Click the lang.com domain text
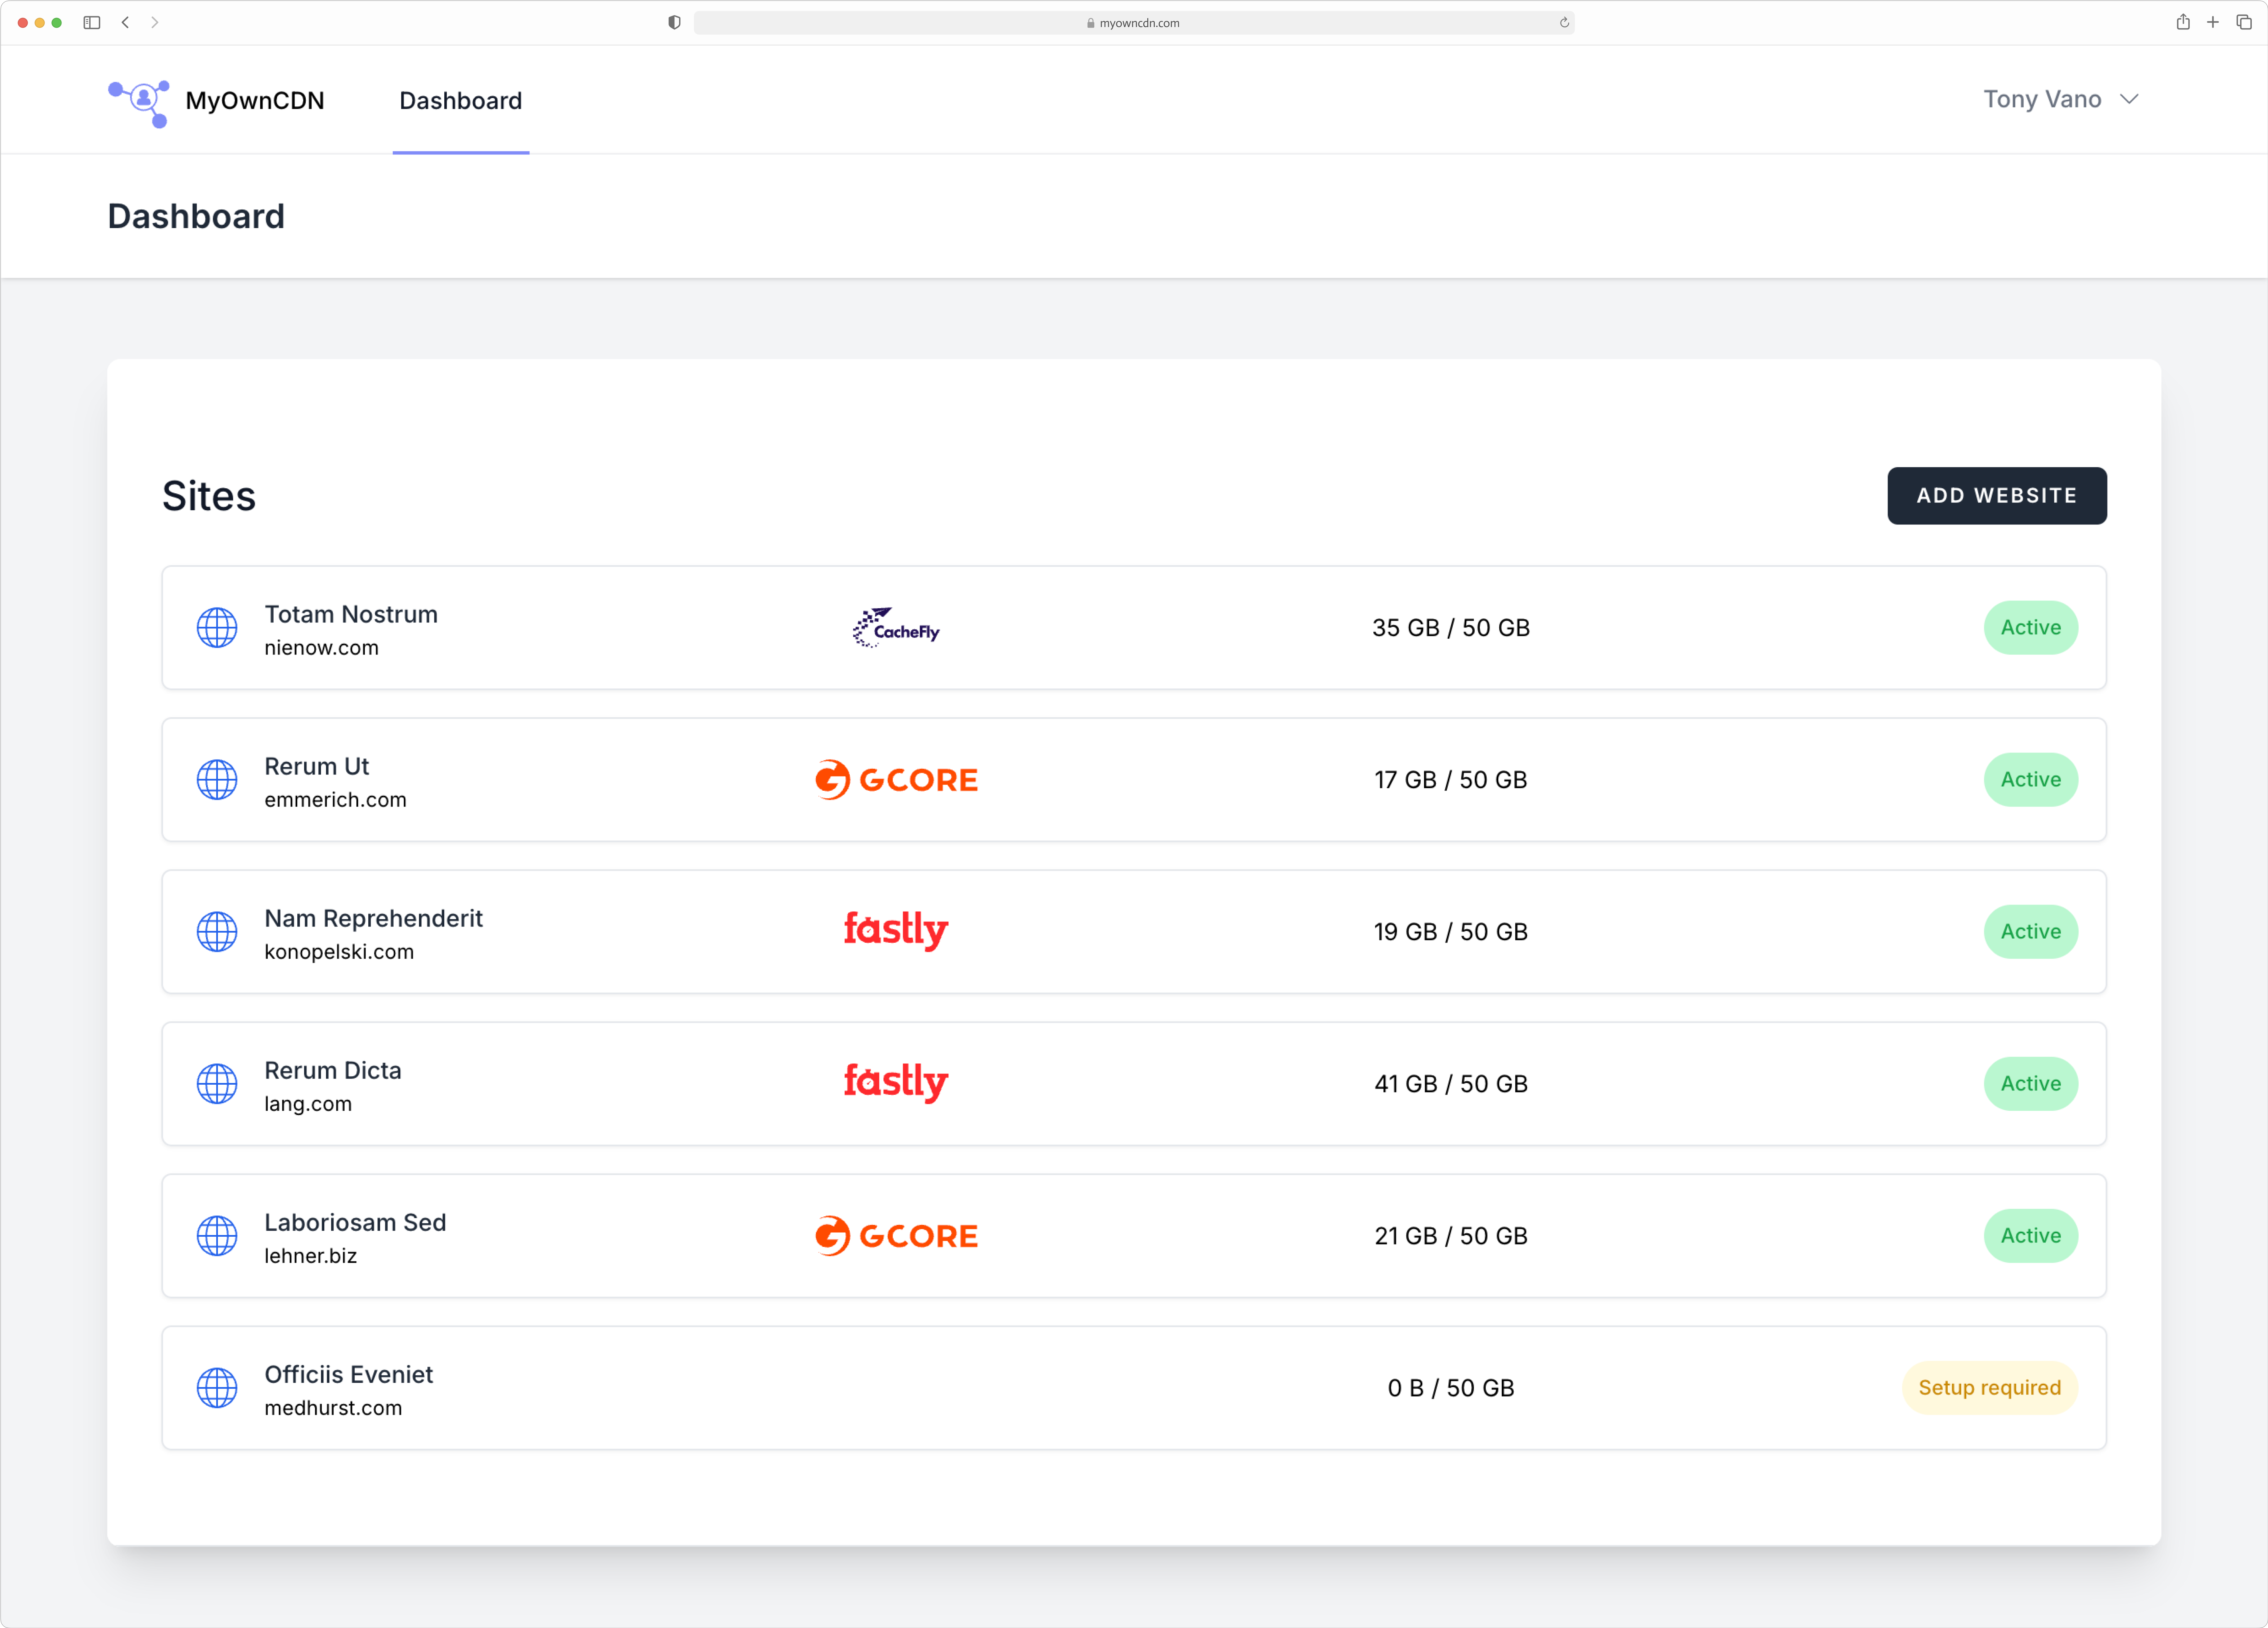This screenshot has width=2268, height=1628. [x=308, y=1104]
